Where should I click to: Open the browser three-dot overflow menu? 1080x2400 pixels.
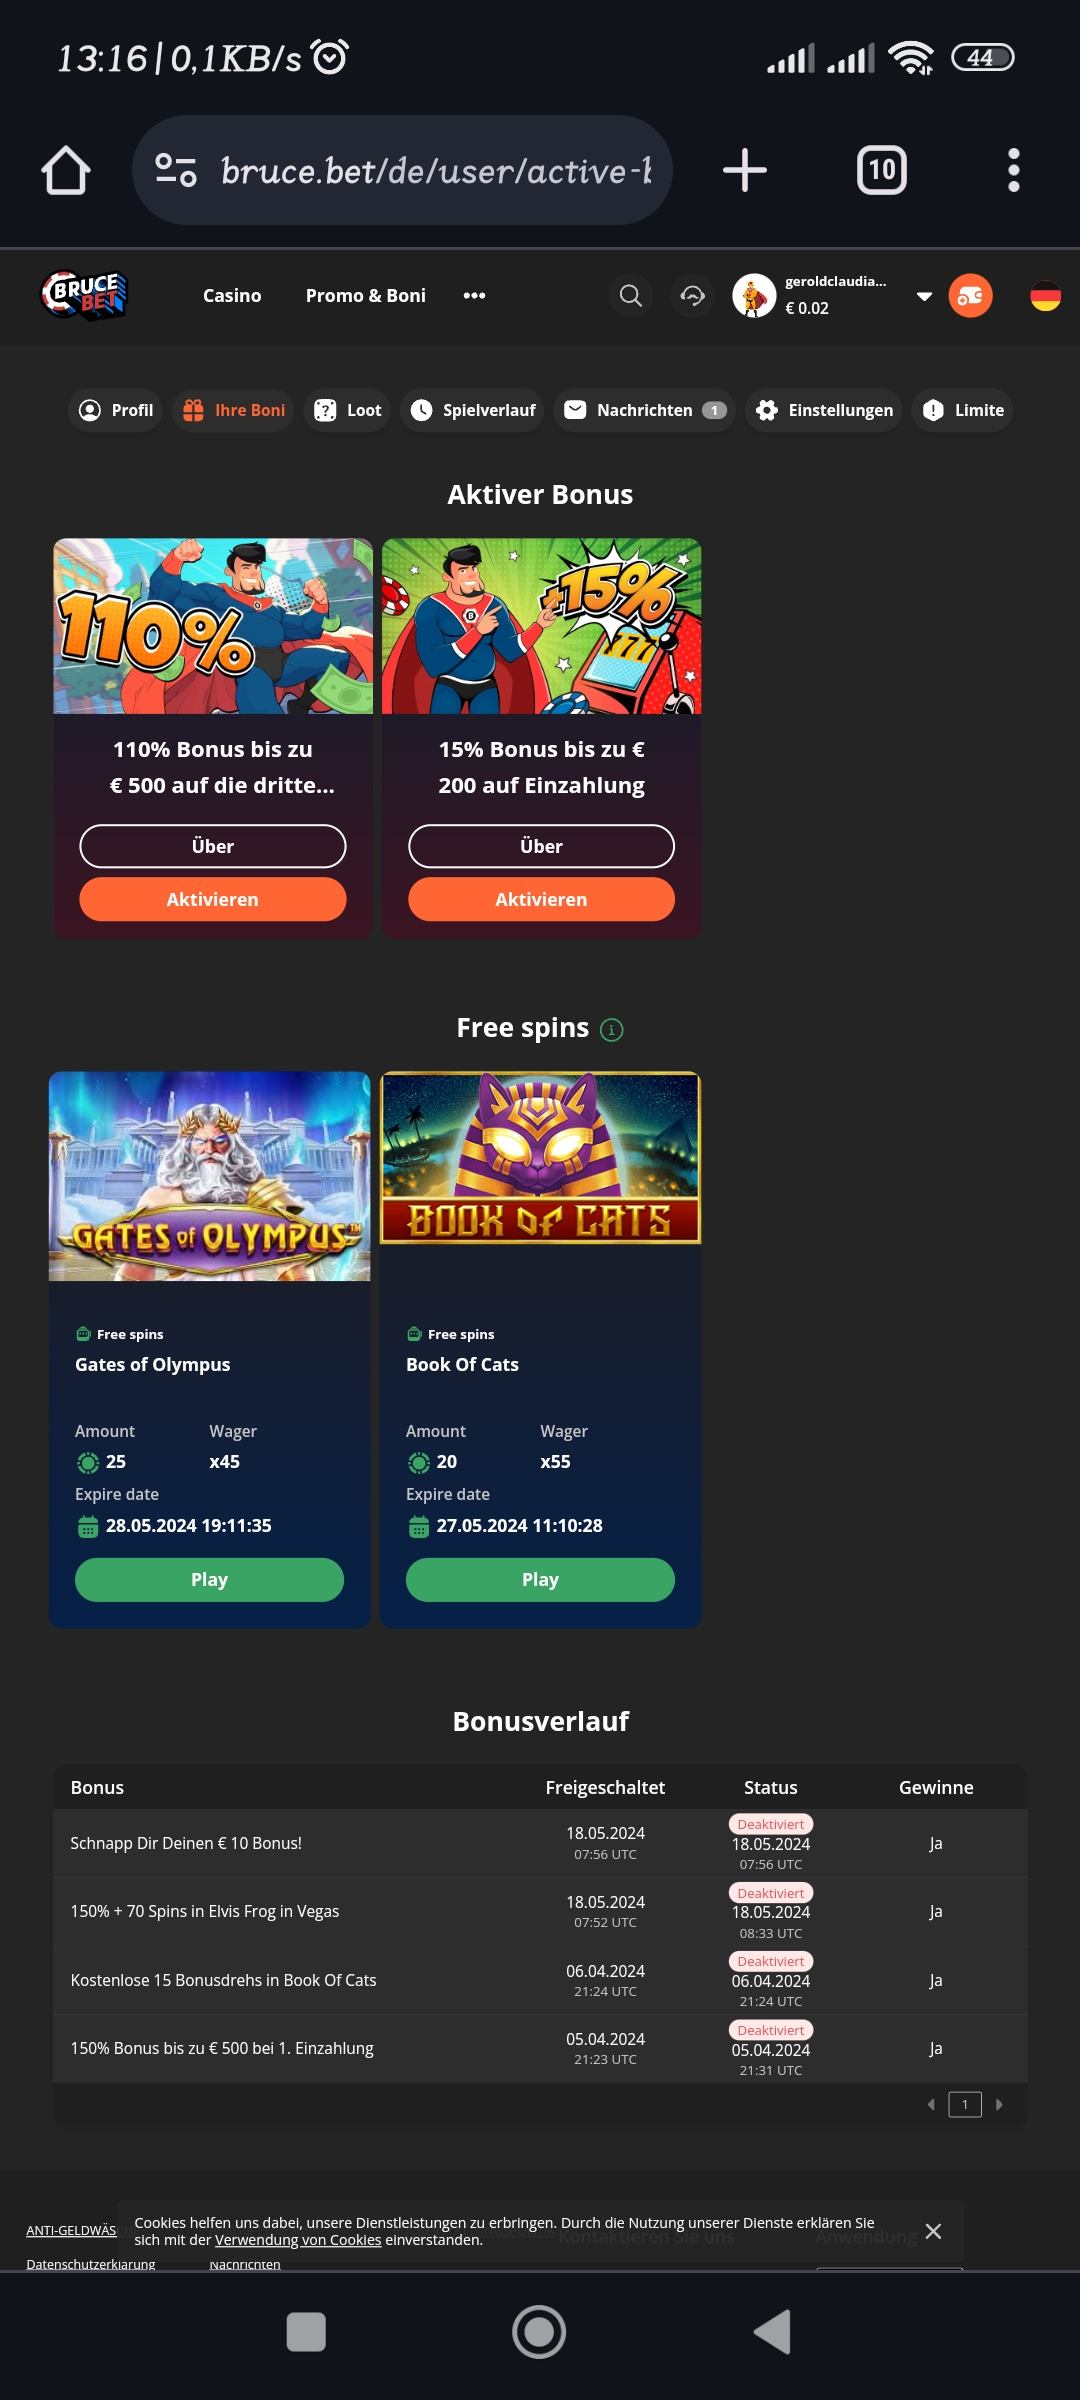1013,170
